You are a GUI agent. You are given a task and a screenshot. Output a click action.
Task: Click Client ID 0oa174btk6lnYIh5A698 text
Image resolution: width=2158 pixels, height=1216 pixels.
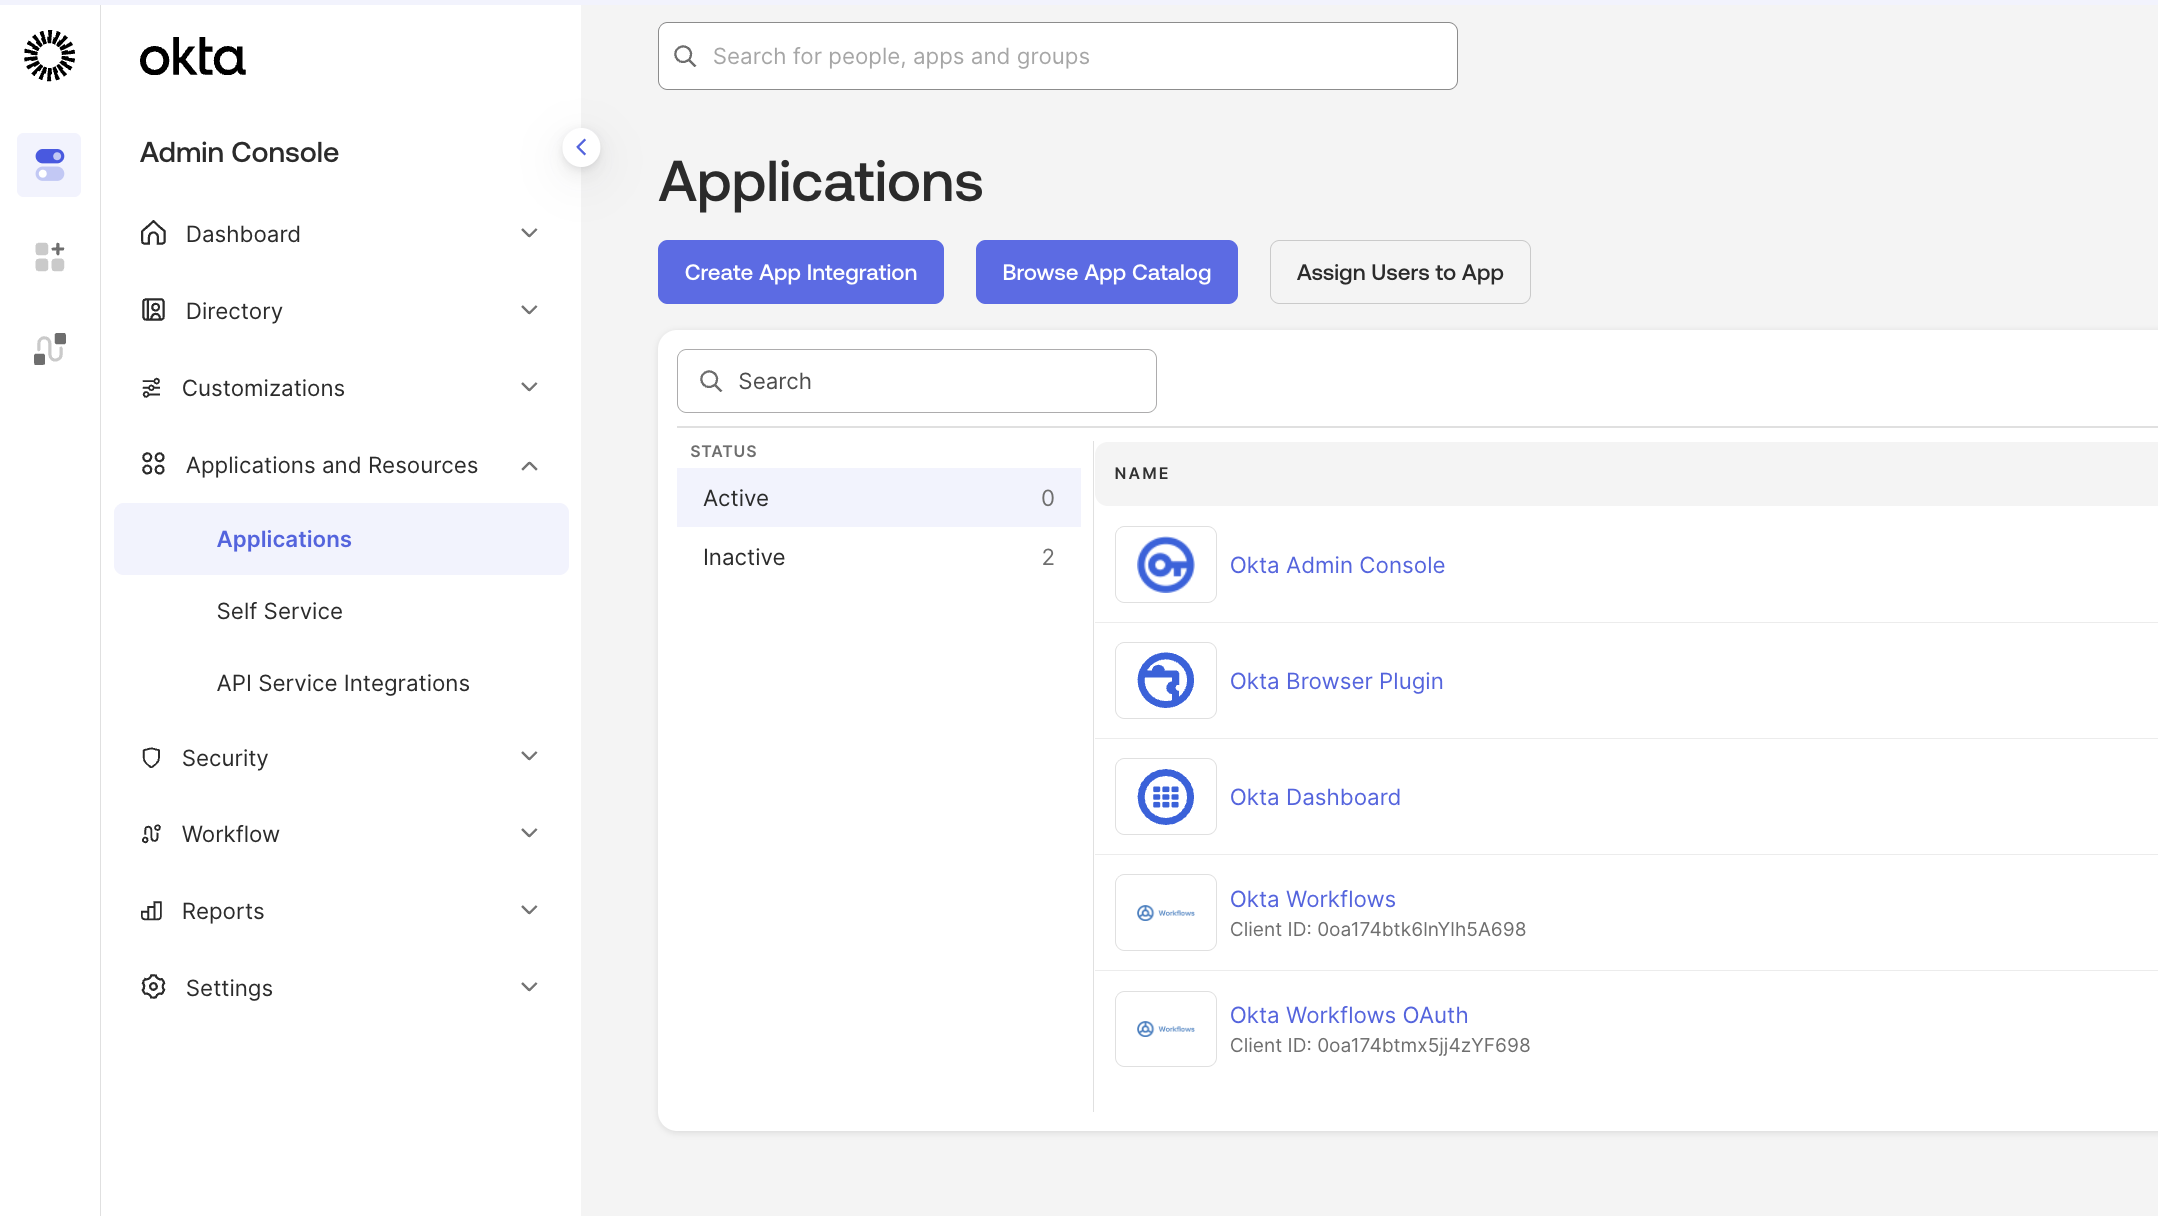[1378, 929]
